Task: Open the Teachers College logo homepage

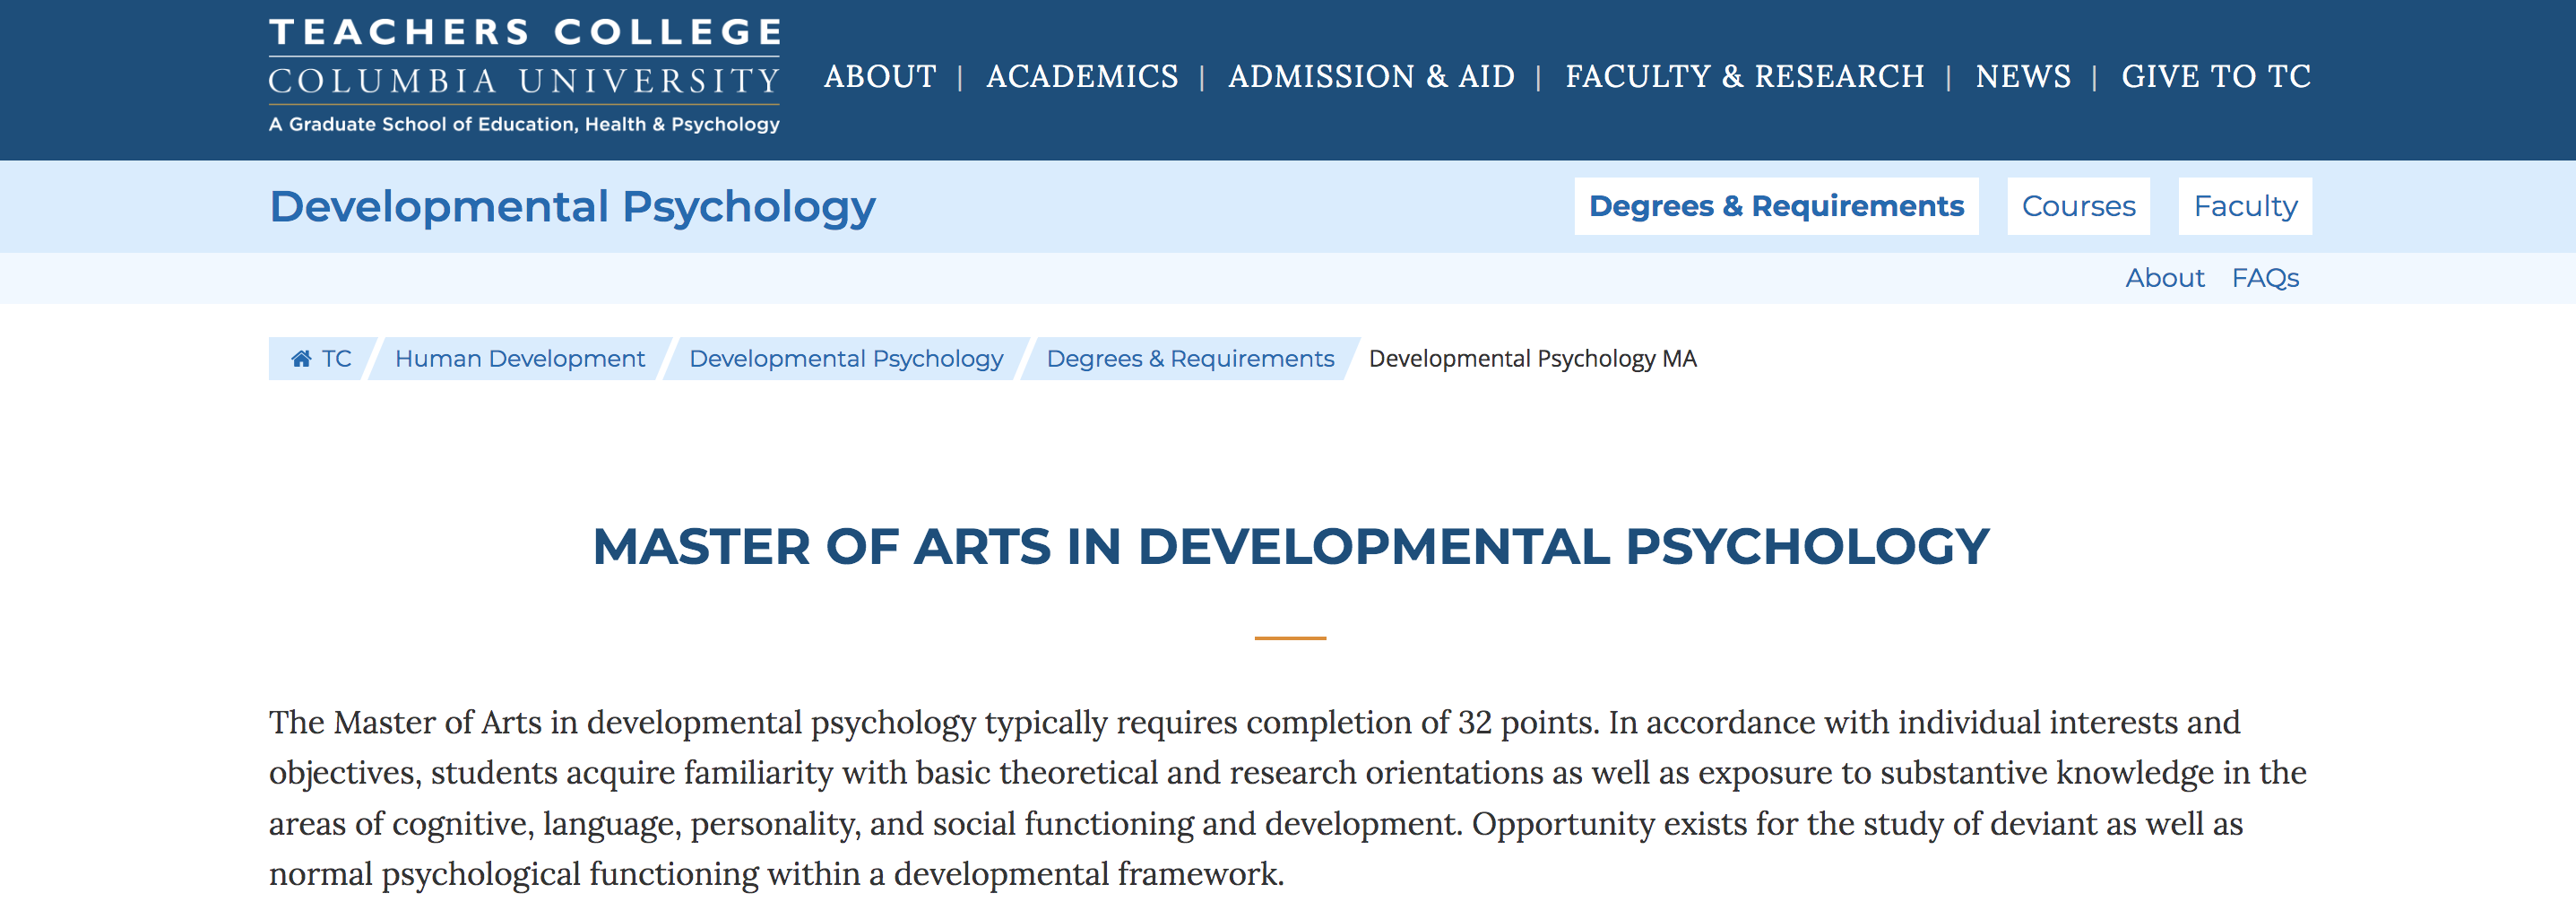Action: pyautogui.click(x=524, y=76)
